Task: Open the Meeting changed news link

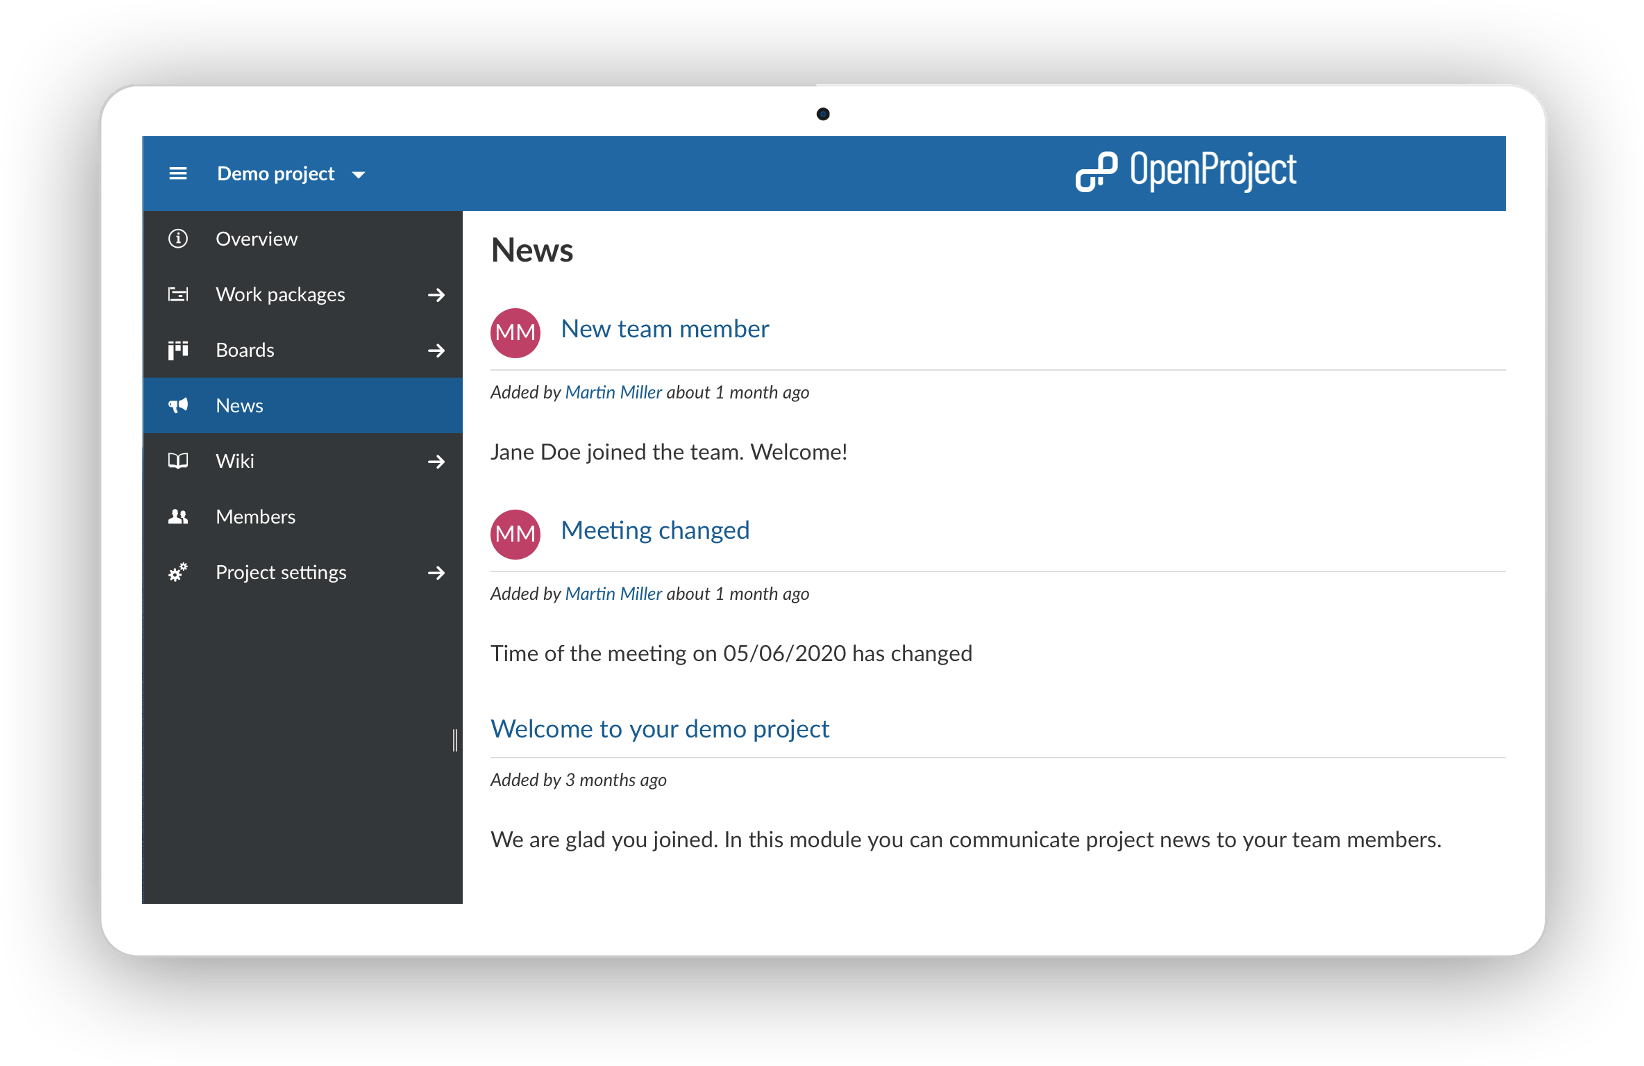Action: click(655, 530)
